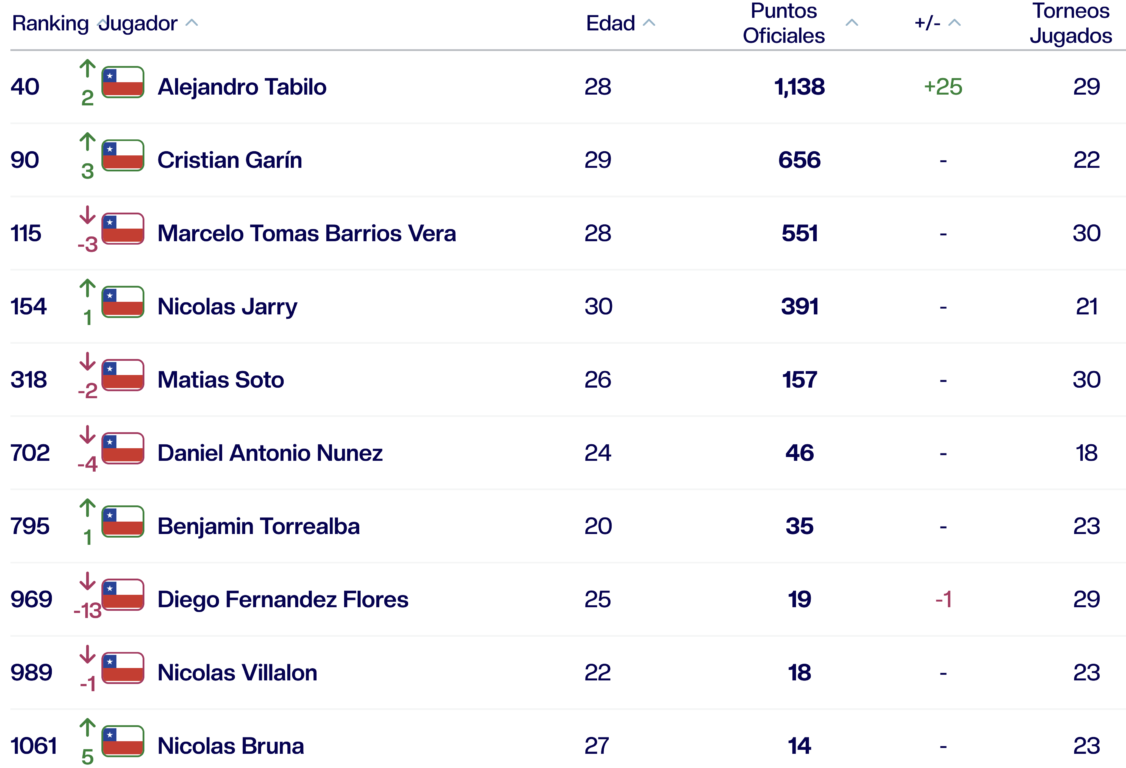Screen dimensions: 1126x768
Task: Open Diego Fernandez Flores player page
Action: tap(283, 599)
